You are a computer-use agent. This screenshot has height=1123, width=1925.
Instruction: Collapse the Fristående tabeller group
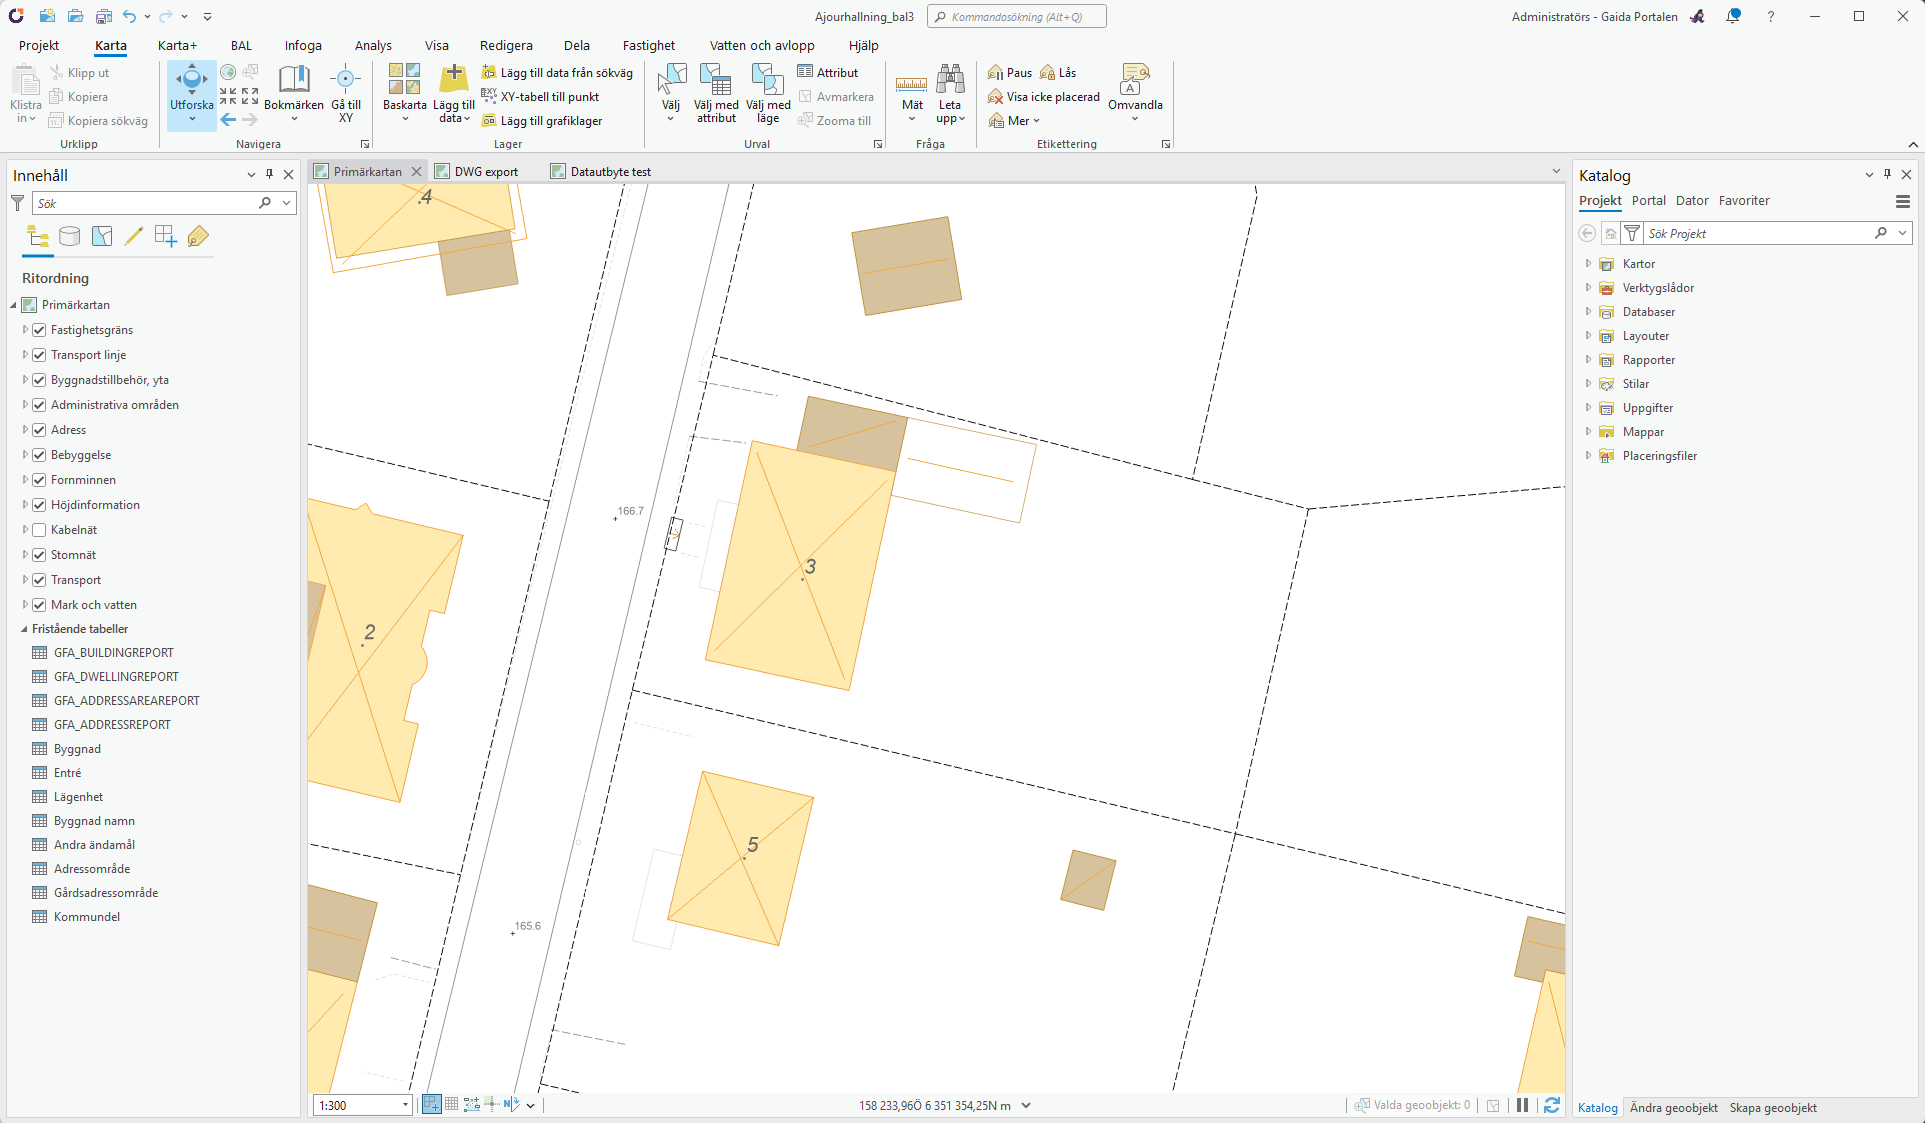(24, 629)
